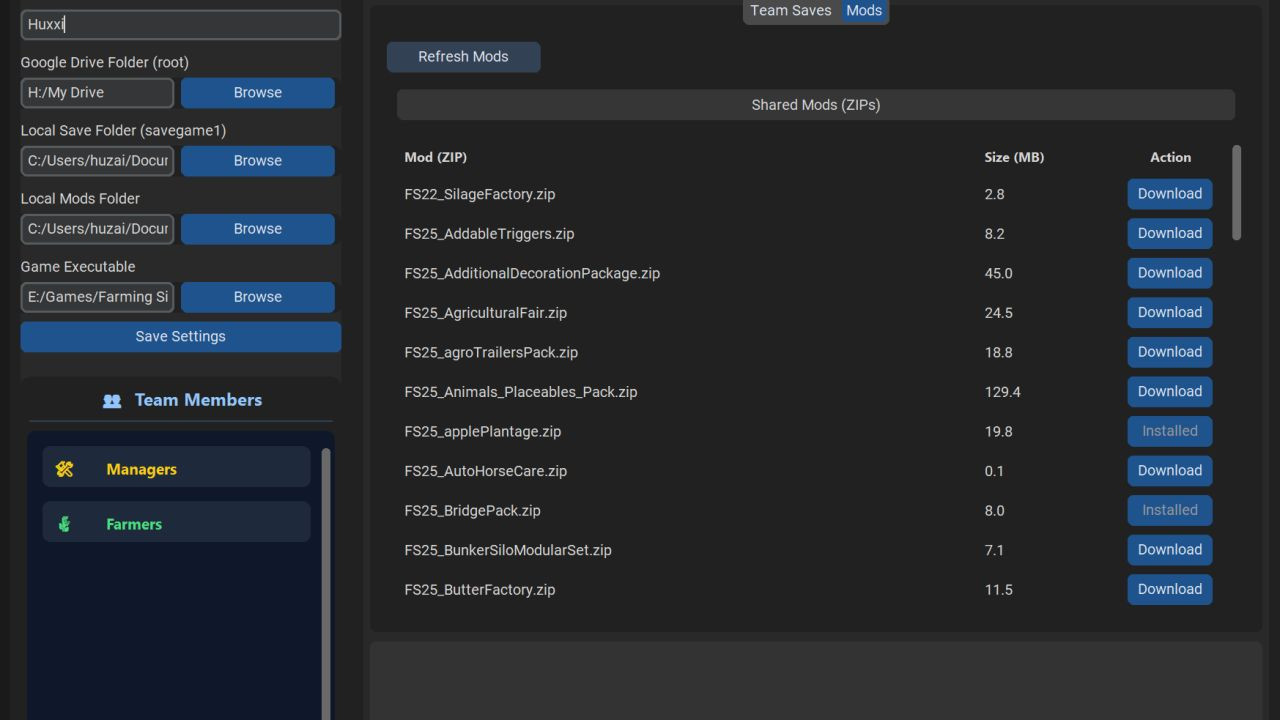Image resolution: width=1280 pixels, height=720 pixels.
Task: Click the crossed tools icon beside Managers
Action: tap(64, 468)
